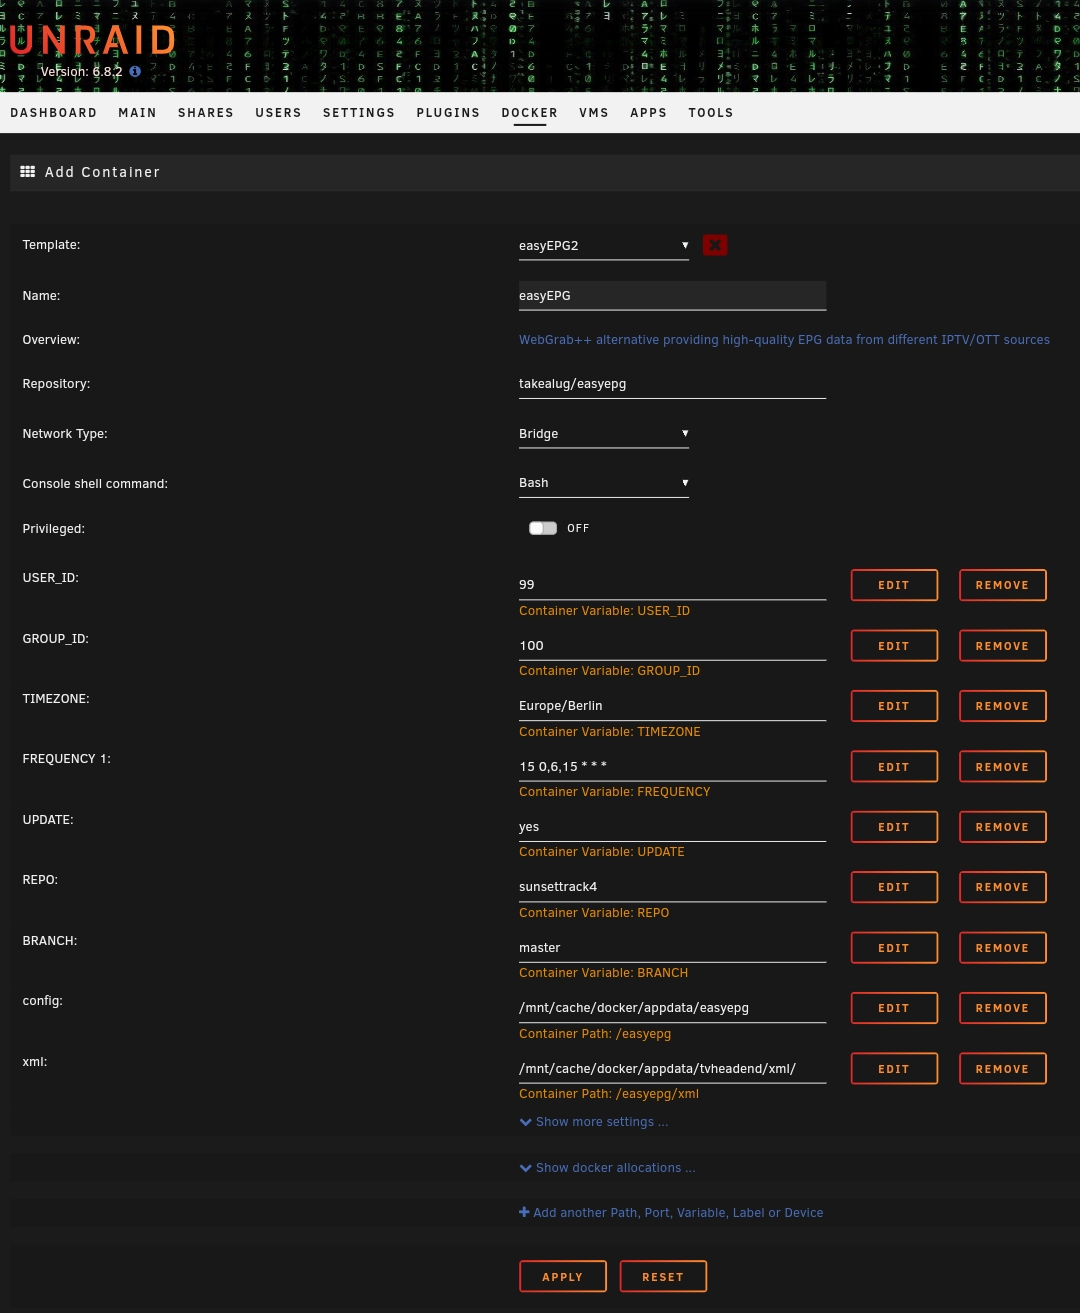
Task: Open the Template dropdown
Action: coord(604,246)
